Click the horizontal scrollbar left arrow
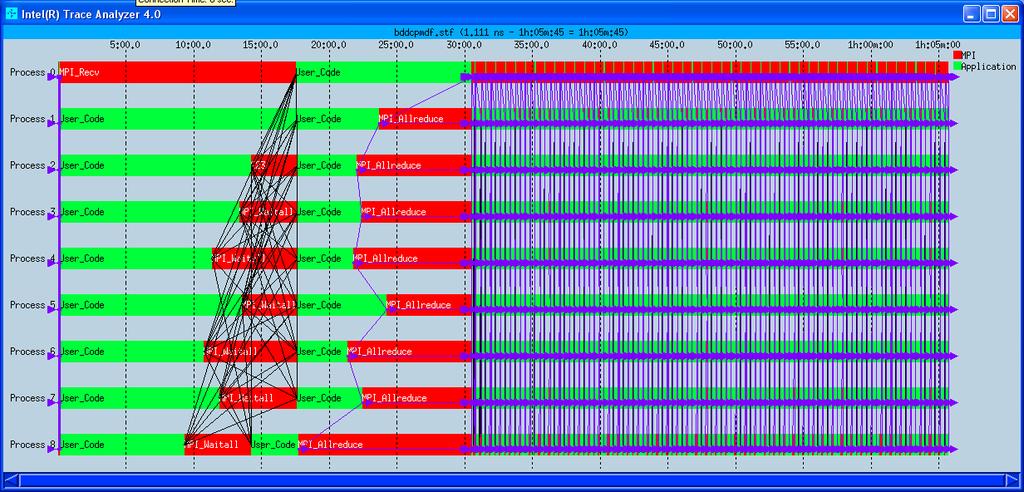 tap(11, 482)
